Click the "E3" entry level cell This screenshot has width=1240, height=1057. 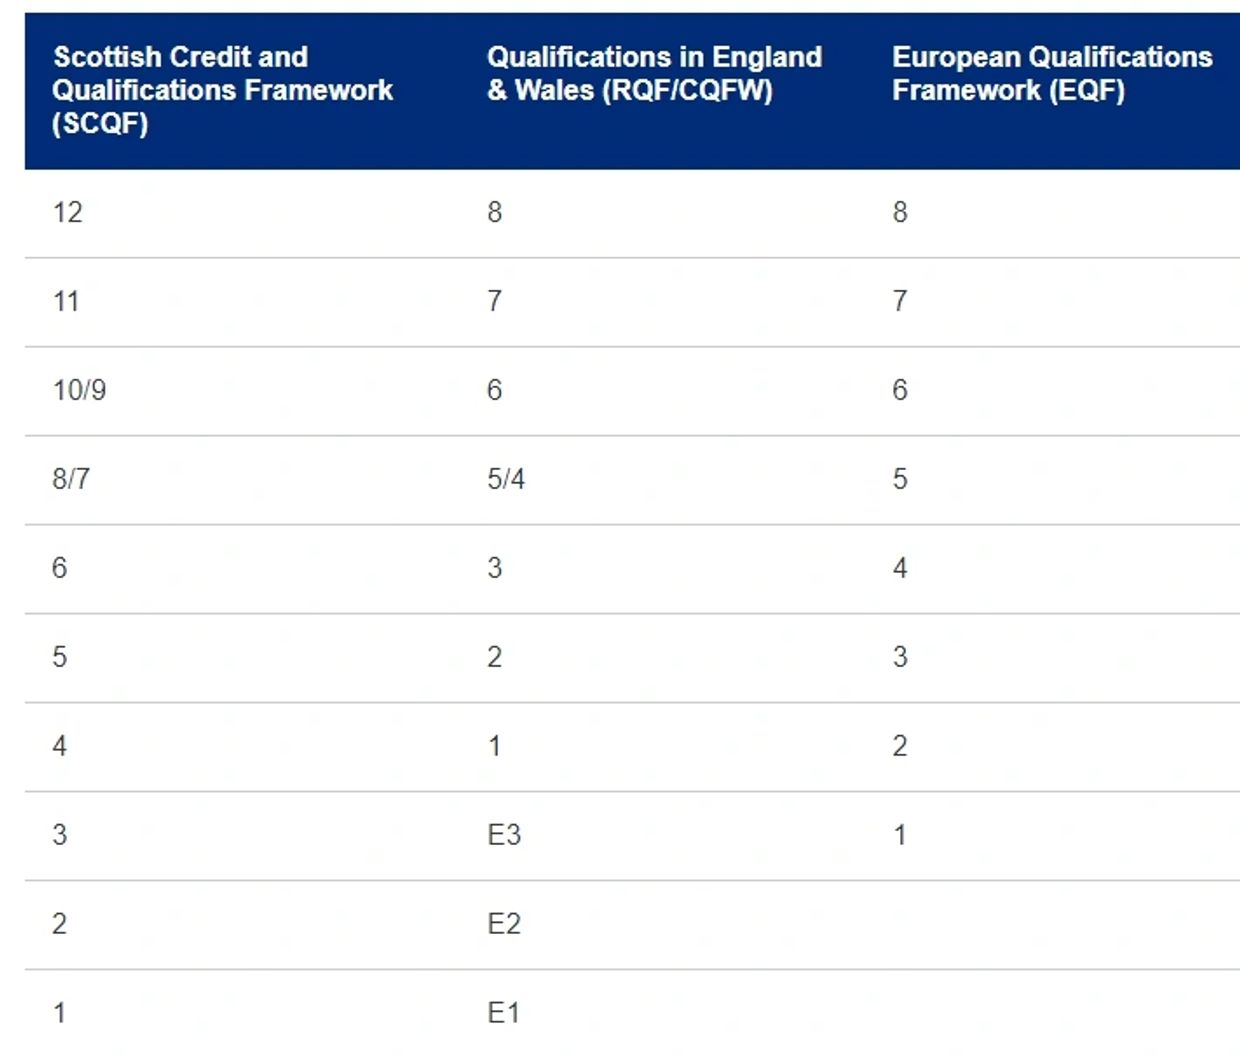[x=504, y=835]
